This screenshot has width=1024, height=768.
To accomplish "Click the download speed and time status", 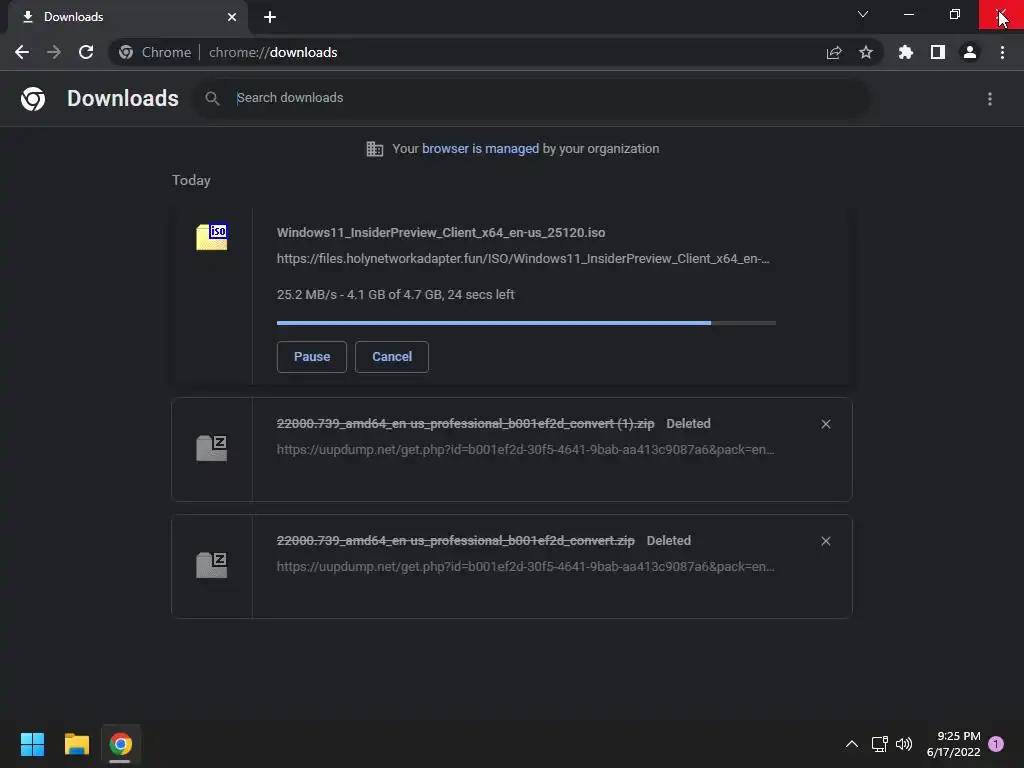I will point(396,295).
